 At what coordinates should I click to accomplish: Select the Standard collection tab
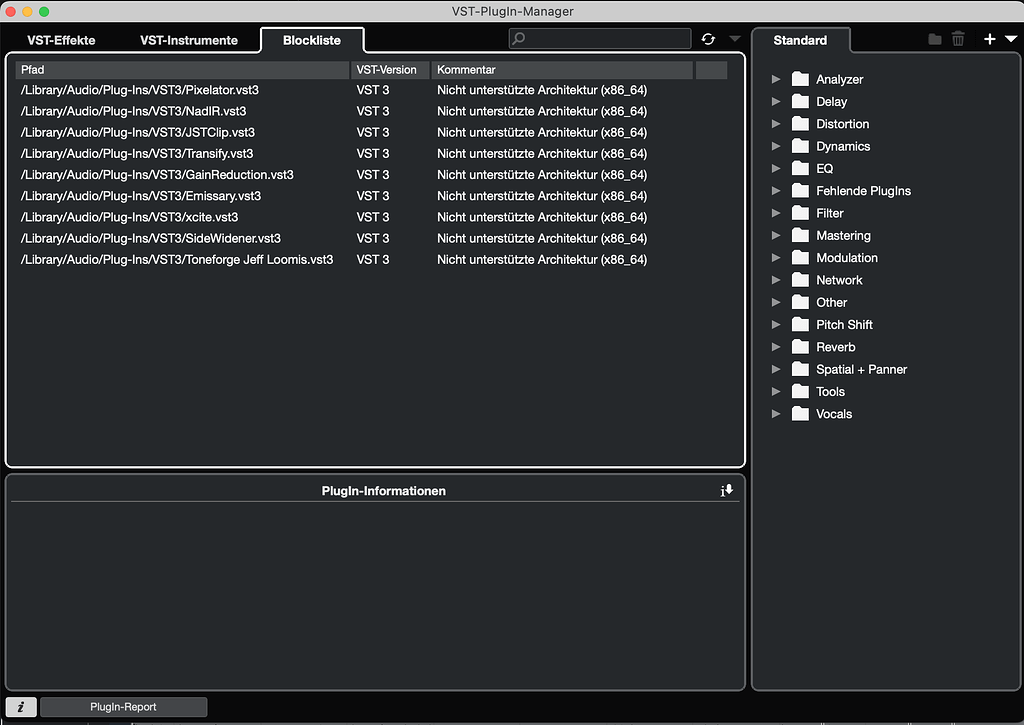802,40
